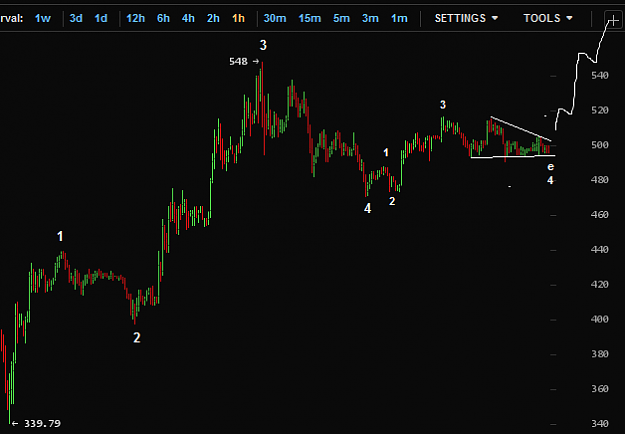Select the 2h interval
625x434 pixels.
[x=213, y=18]
